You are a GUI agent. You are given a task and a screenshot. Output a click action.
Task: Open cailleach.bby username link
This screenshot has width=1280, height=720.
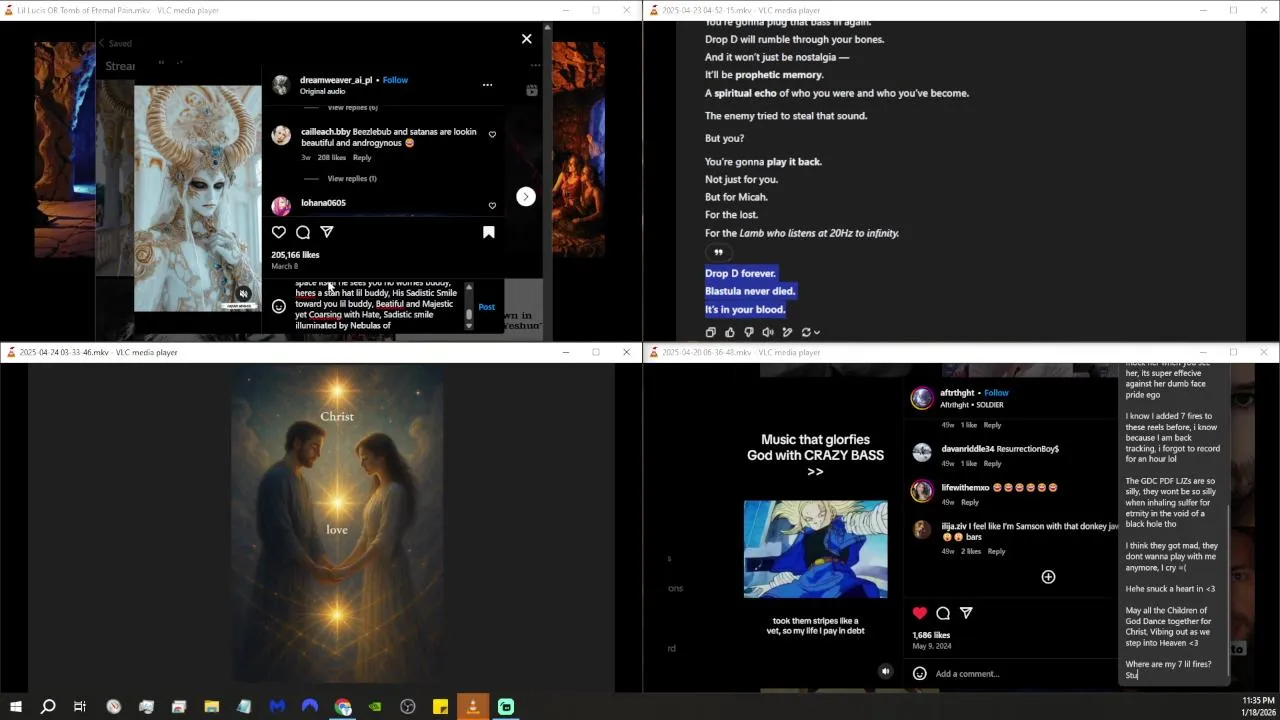pyautogui.click(x=325, y=132)
